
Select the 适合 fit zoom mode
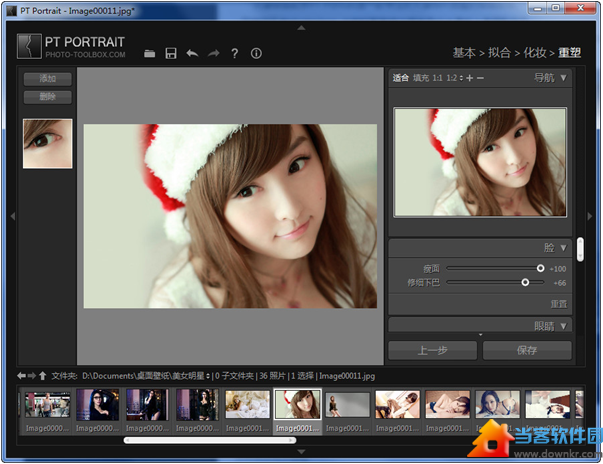401,78
